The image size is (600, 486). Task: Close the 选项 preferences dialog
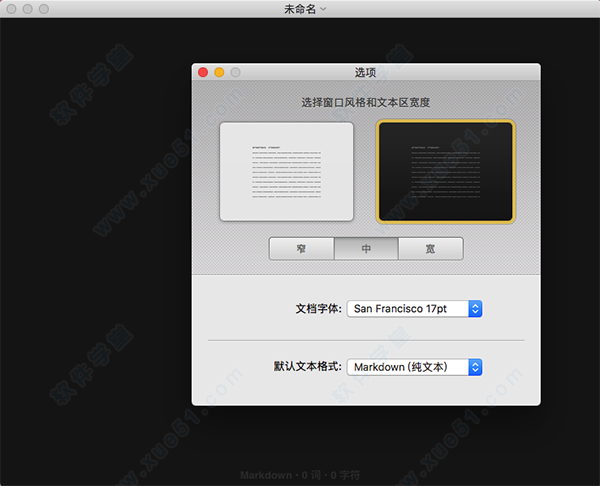(203, 72)
